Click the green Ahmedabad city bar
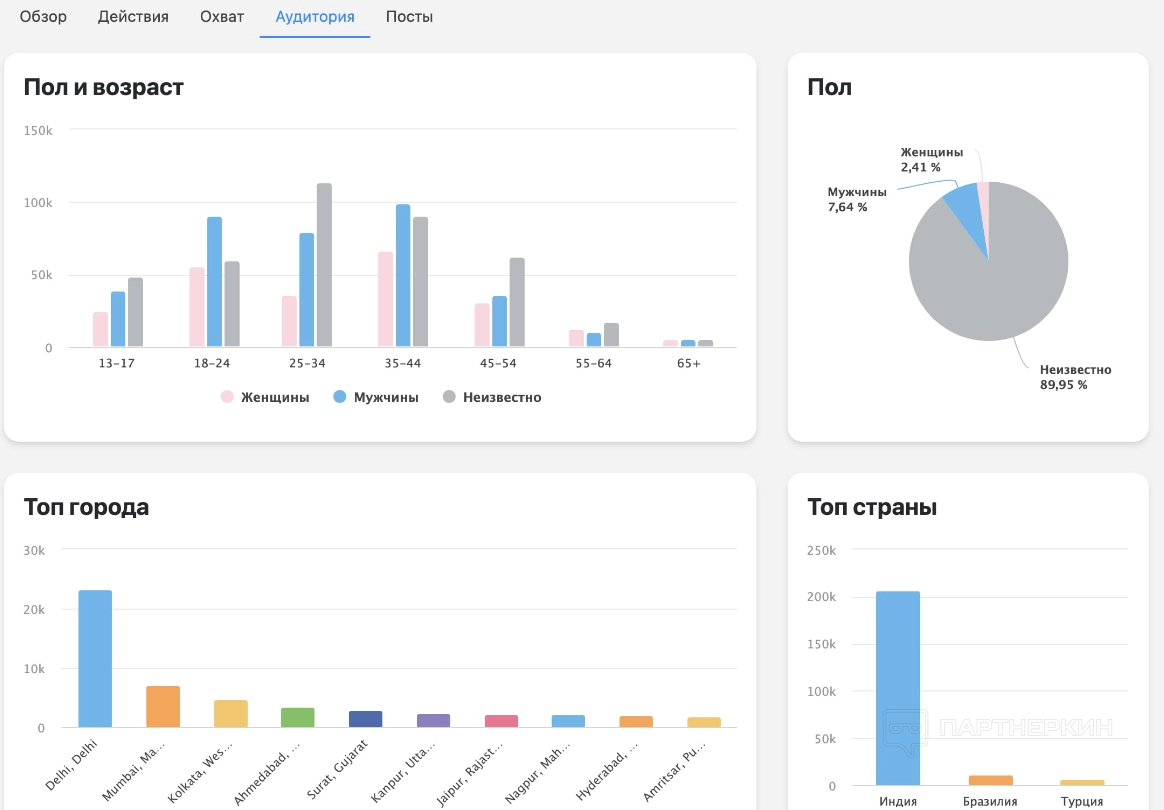Image resolution: width=1164 pixels, height=810 pixels. tap(298, 717)
